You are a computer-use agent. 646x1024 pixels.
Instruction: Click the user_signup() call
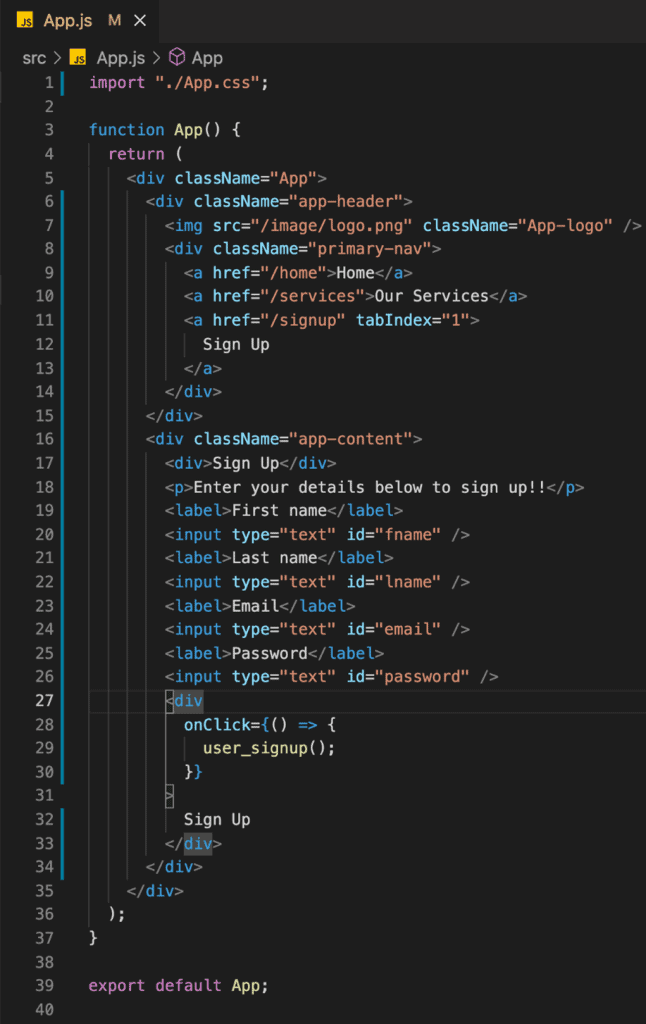(268, 748)
